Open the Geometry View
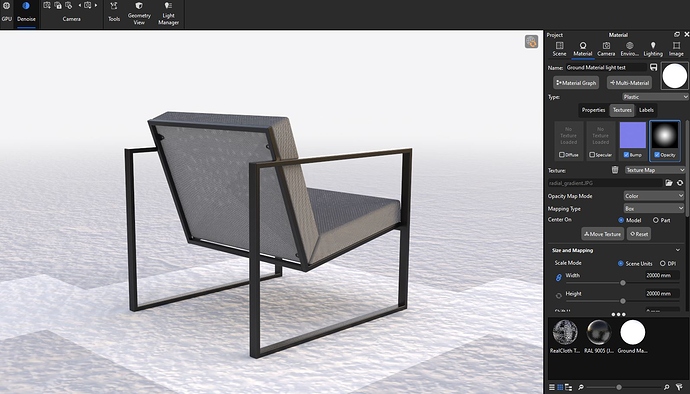This screenshot has height=394, width=690. [139, 13]
